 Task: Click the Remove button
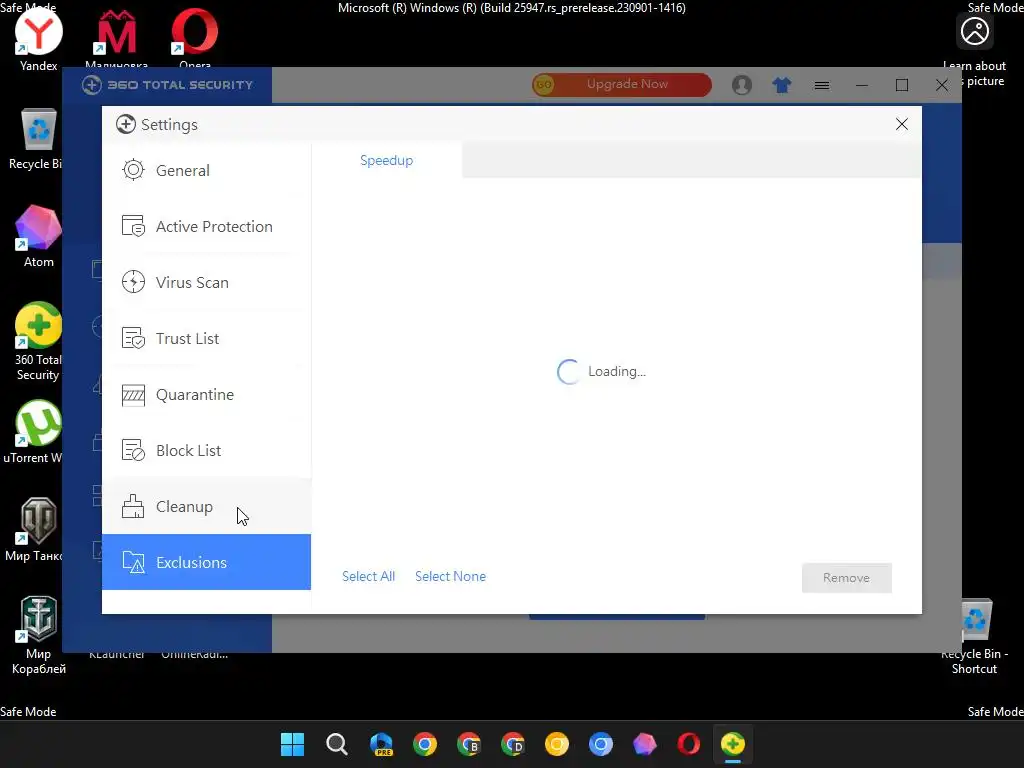(846, 578)
